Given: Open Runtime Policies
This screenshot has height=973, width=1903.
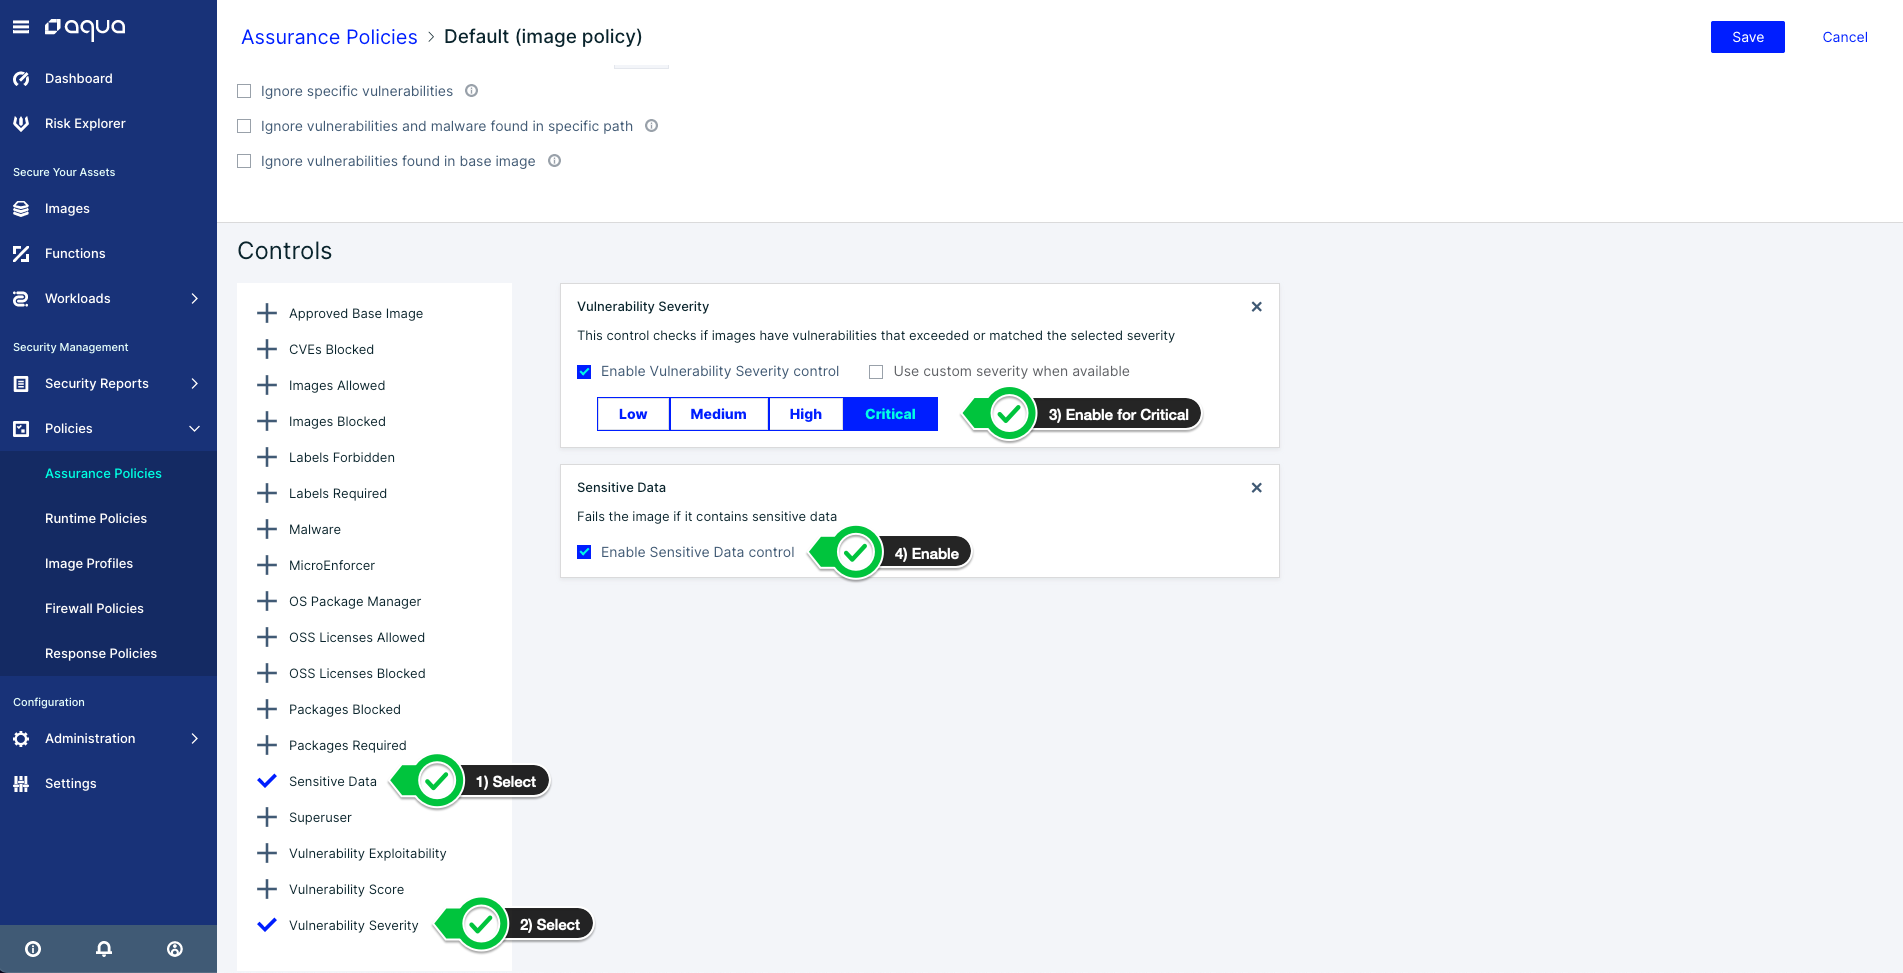Looking at the screenshot, I should (x=96, y=519).
